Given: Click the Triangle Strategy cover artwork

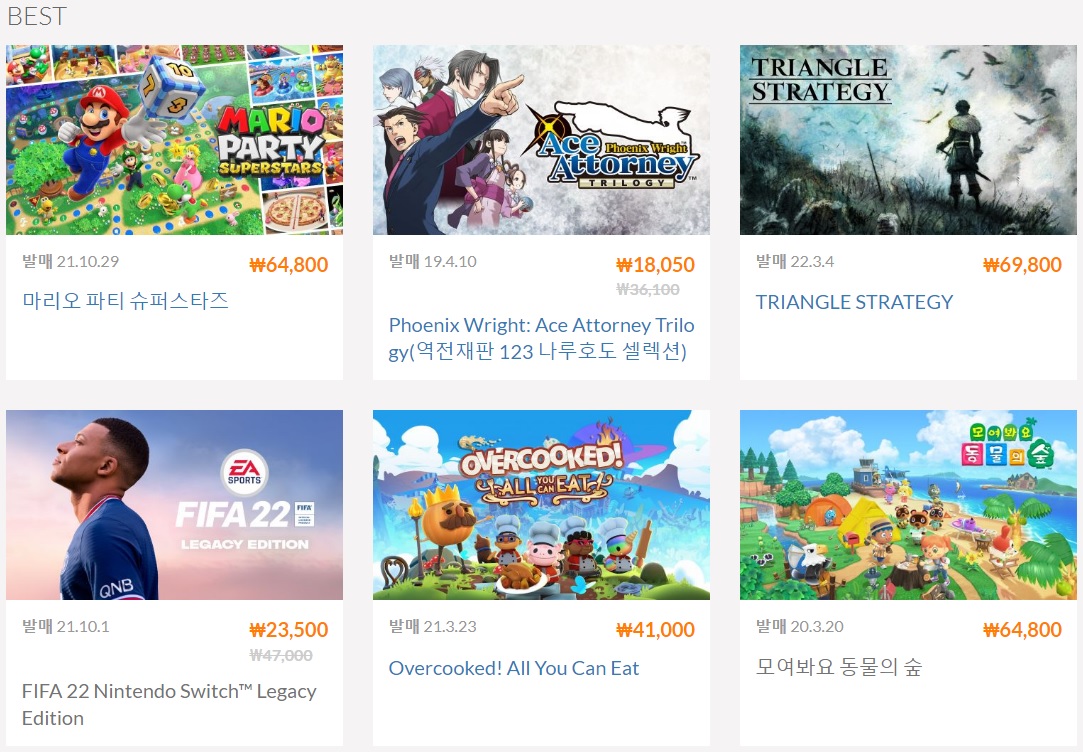Looking at the screenshot, I should coord(908,140).
